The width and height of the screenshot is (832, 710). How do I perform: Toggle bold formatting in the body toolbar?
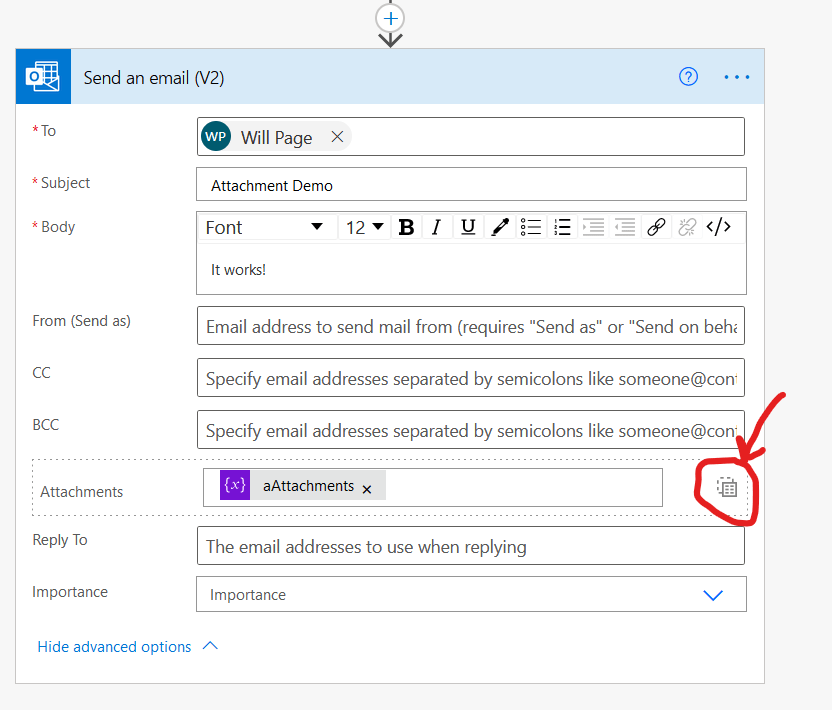tap(406, 227)
